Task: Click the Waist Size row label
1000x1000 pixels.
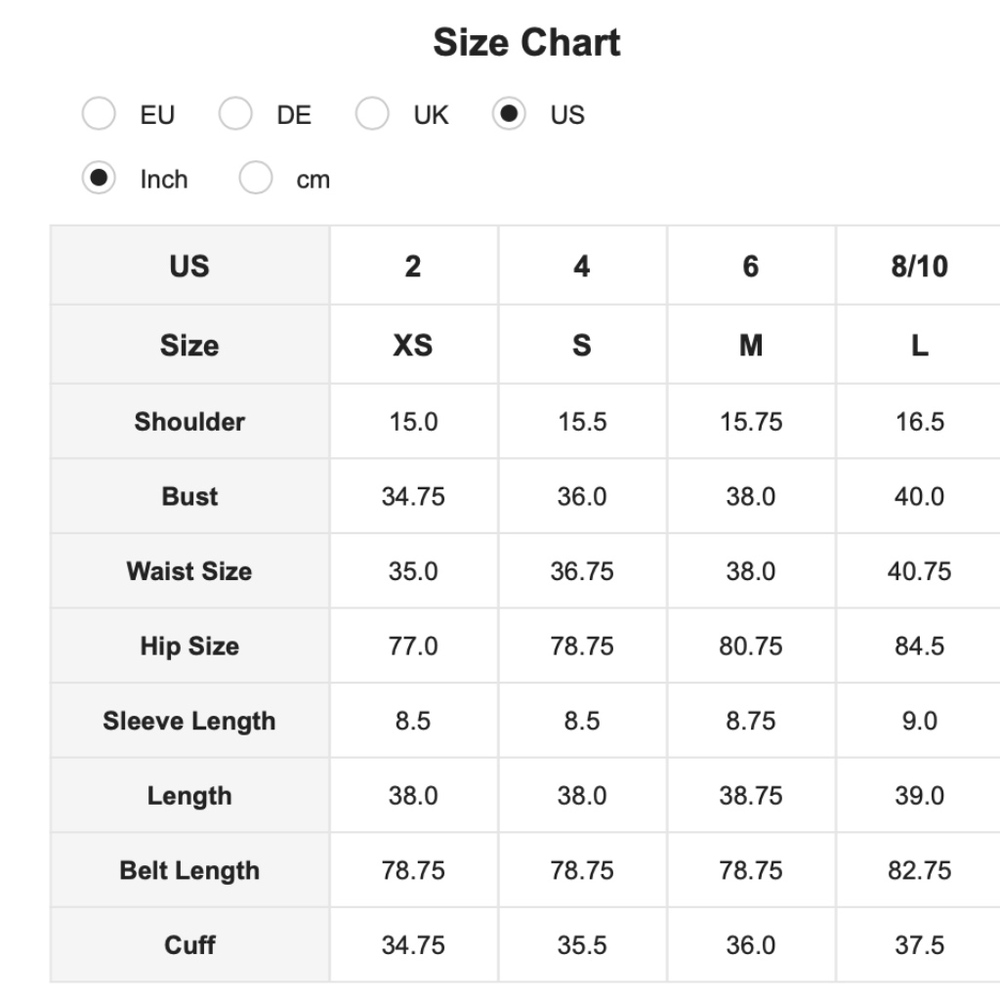Action: click(189, 571)
